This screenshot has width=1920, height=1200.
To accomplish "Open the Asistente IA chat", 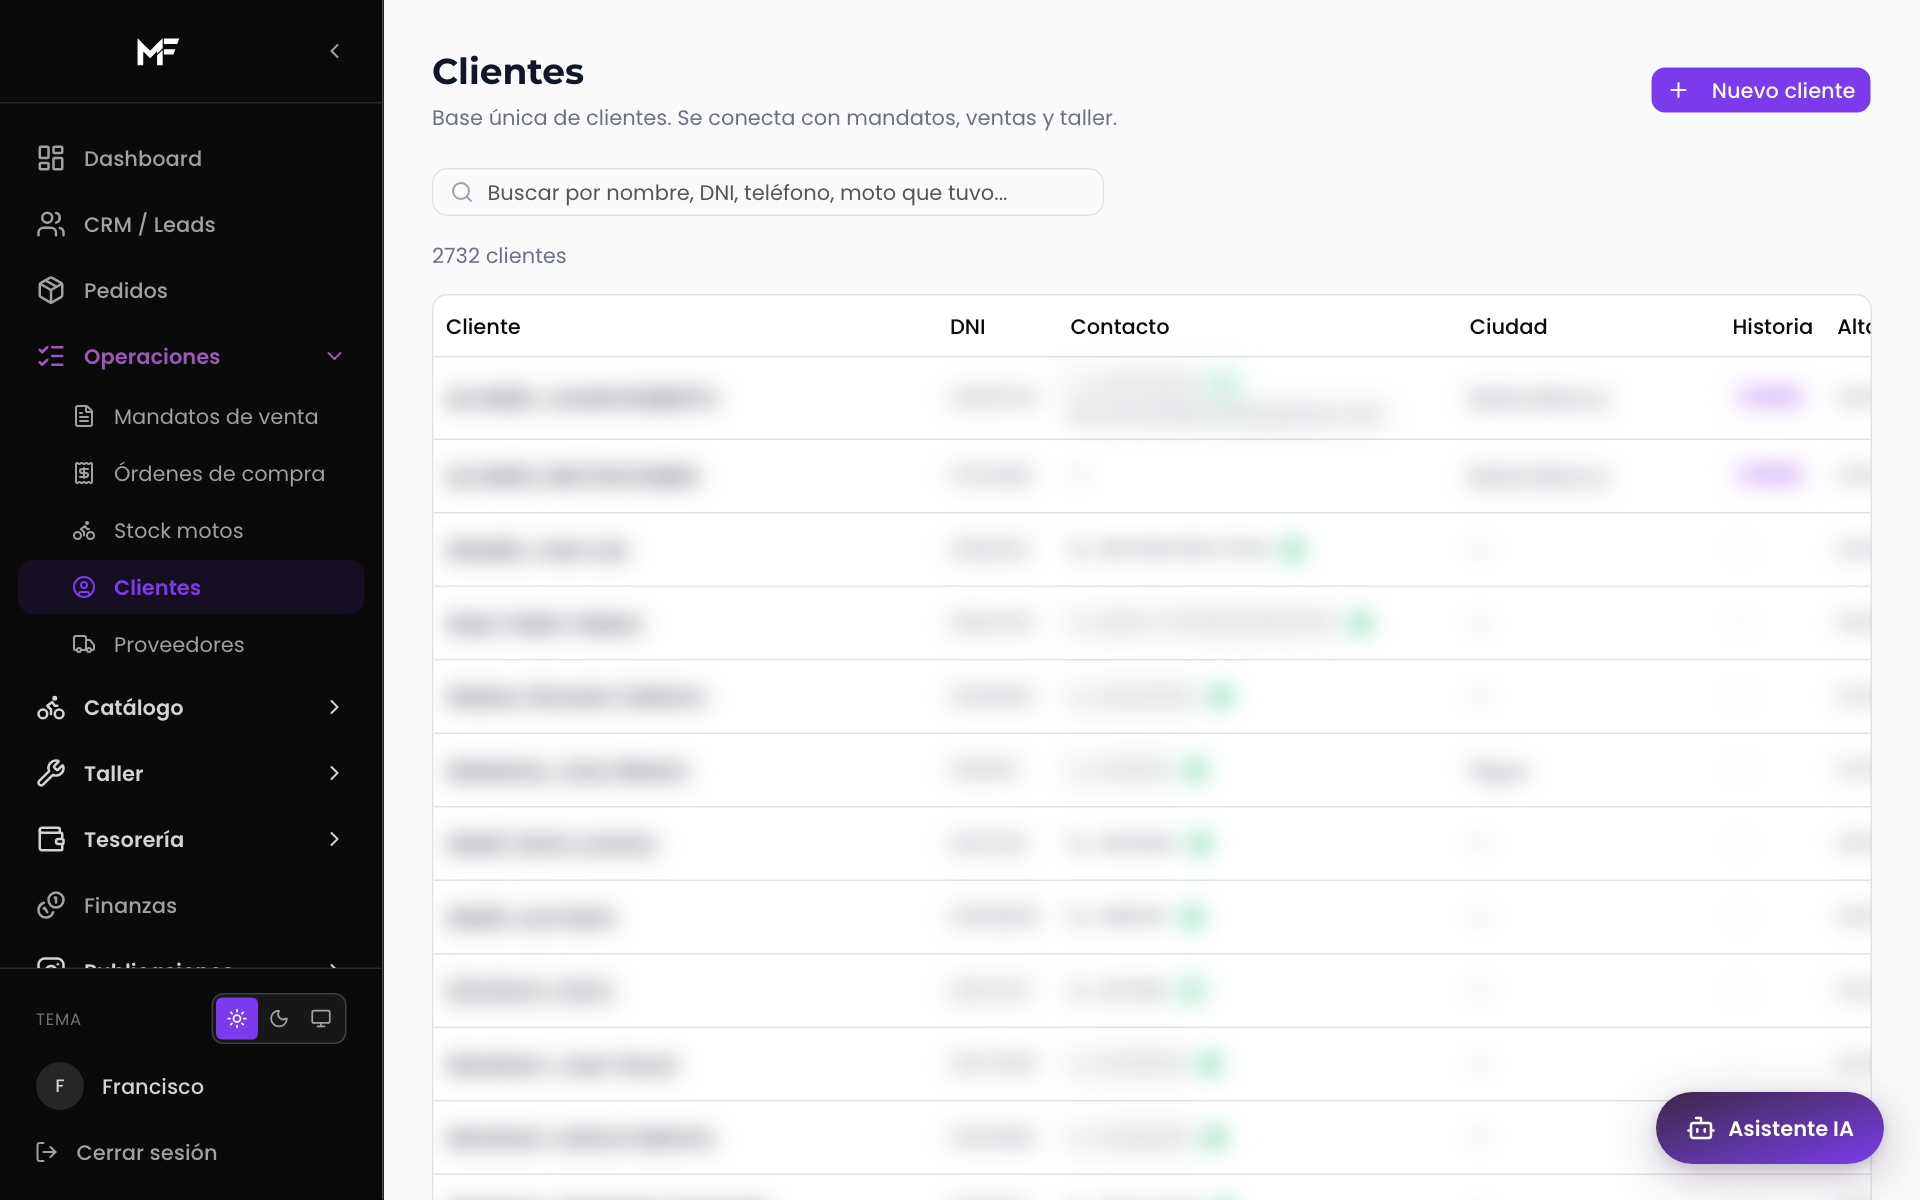I will coord(1769,1128).
